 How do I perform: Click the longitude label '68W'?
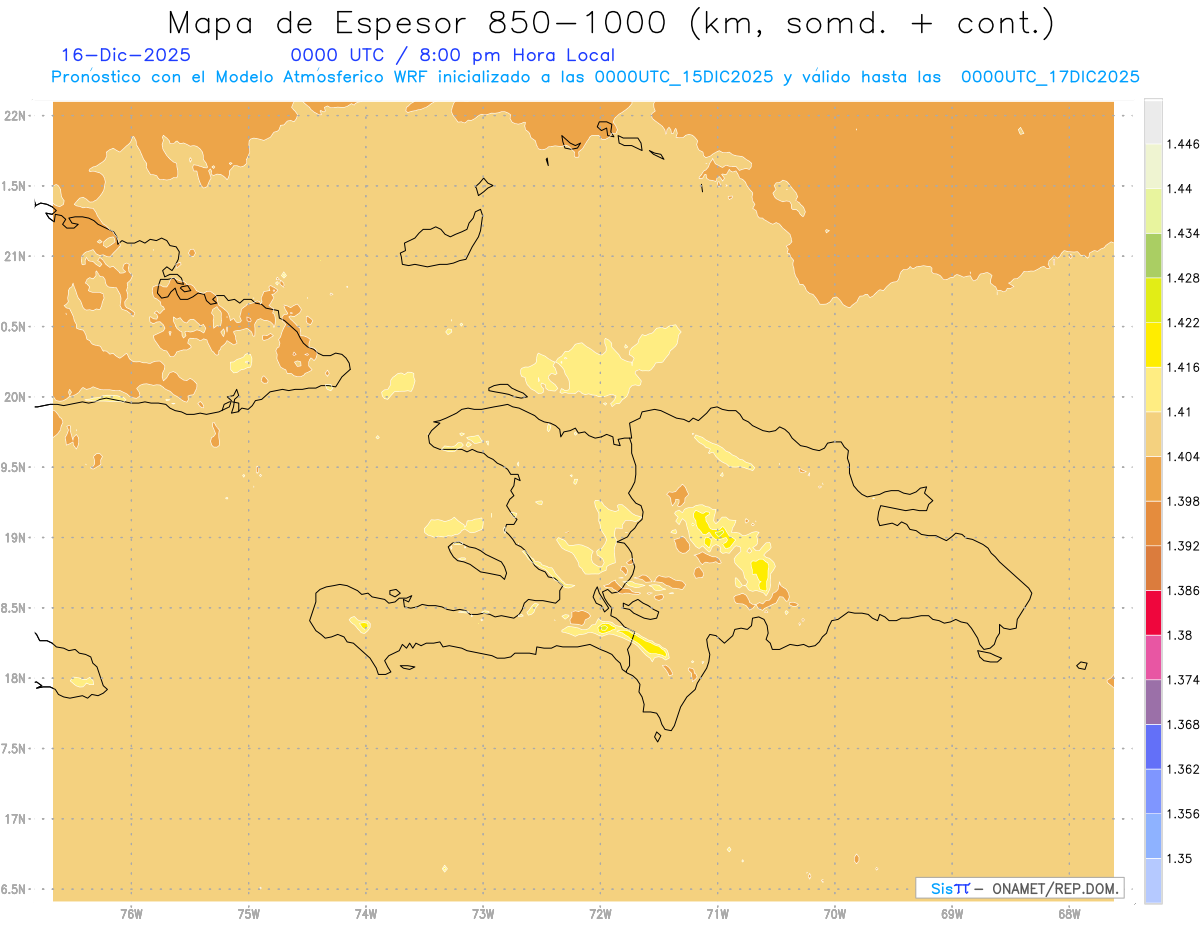tap(1069, 914)
